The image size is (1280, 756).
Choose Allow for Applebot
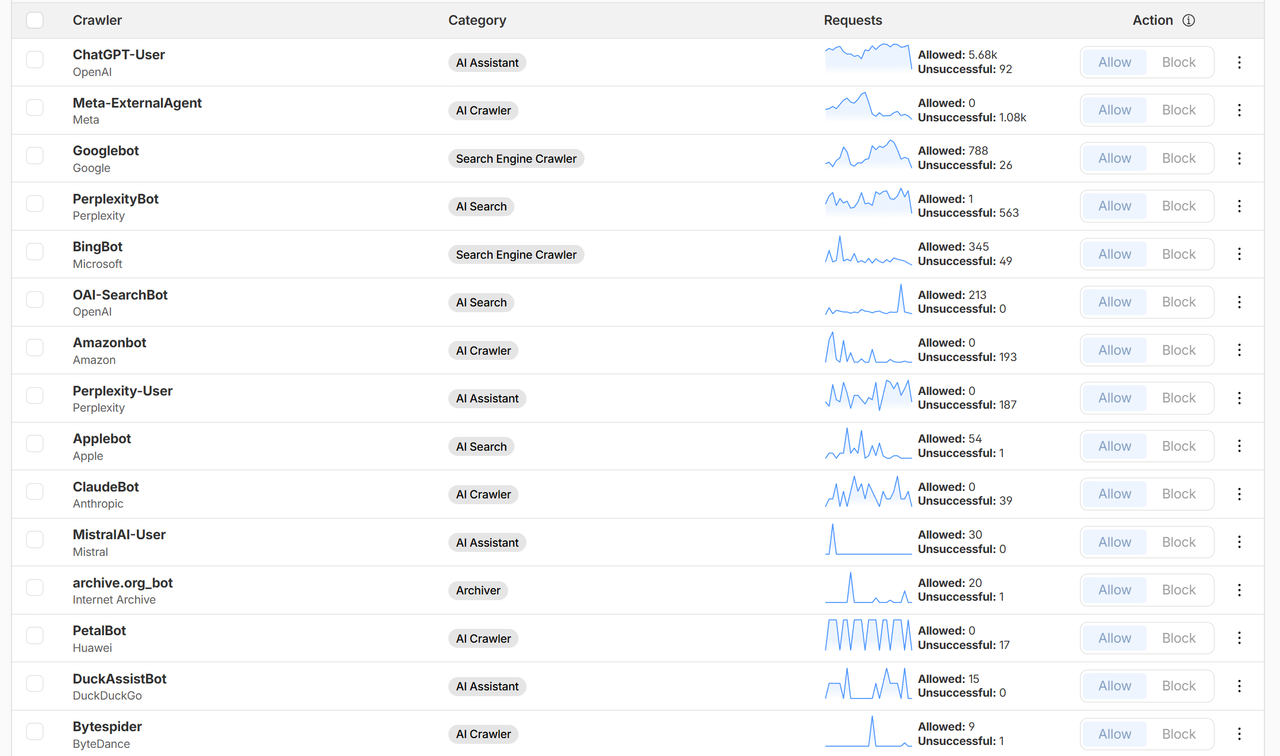1115,446
